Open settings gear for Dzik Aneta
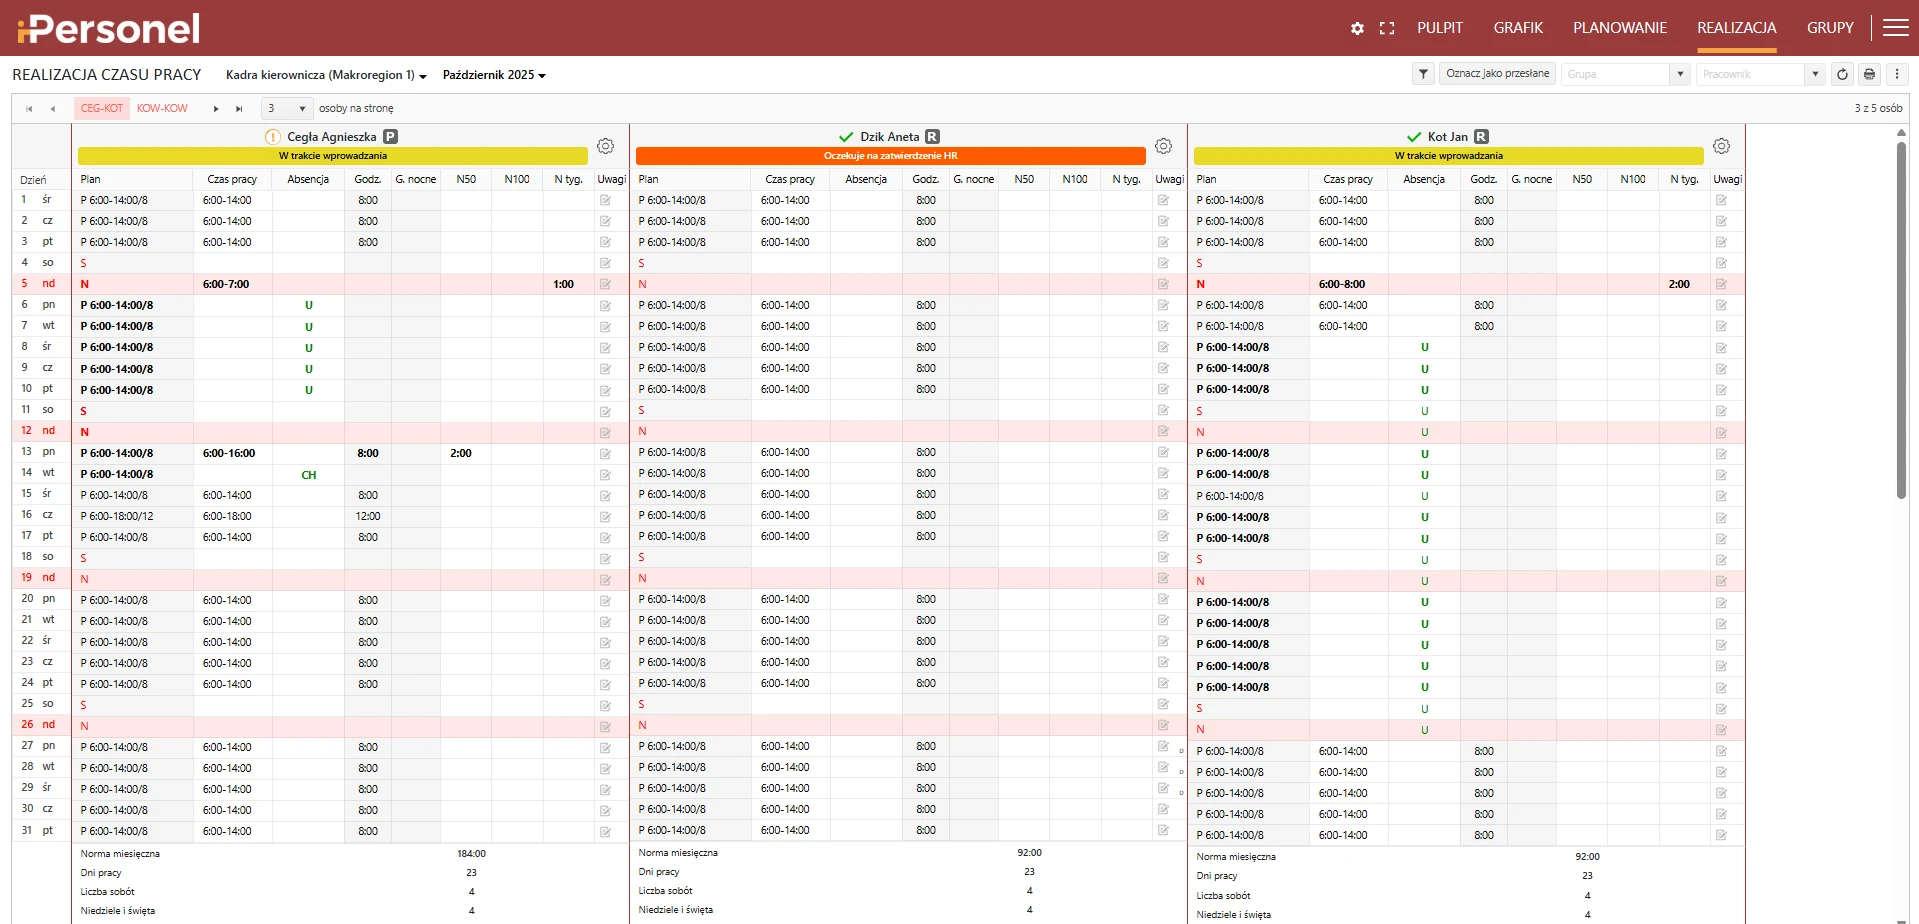Image resolution: width=1919 pixels, height=924 pixels. click(1163, 146)
